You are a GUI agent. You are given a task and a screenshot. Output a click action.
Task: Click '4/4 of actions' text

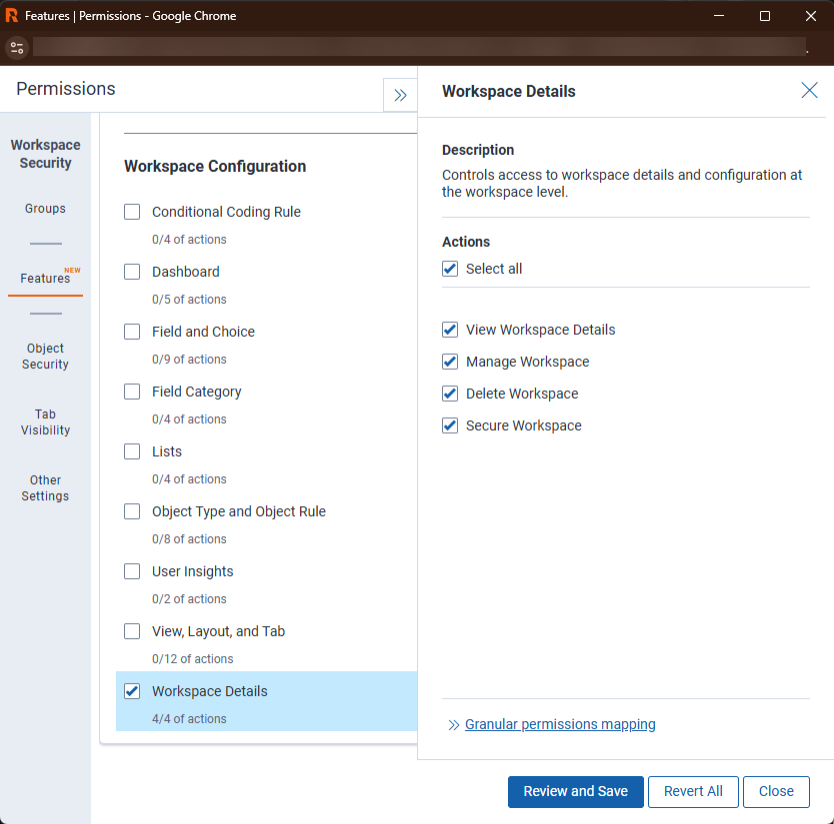(189, 719)
